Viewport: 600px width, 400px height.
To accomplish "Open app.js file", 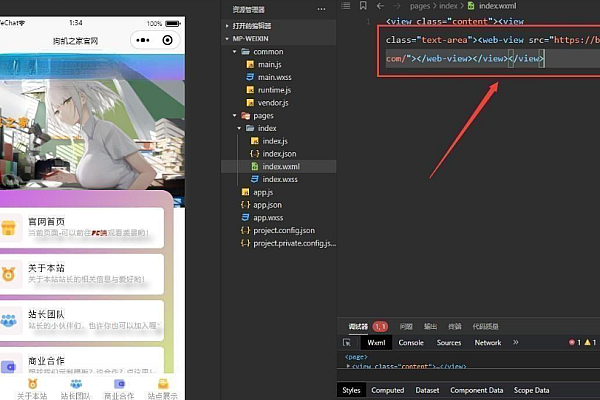I will point(263,192).
